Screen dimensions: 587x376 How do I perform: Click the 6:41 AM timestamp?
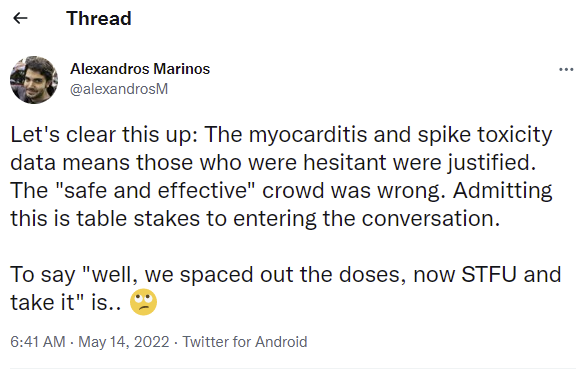[38, 342]
